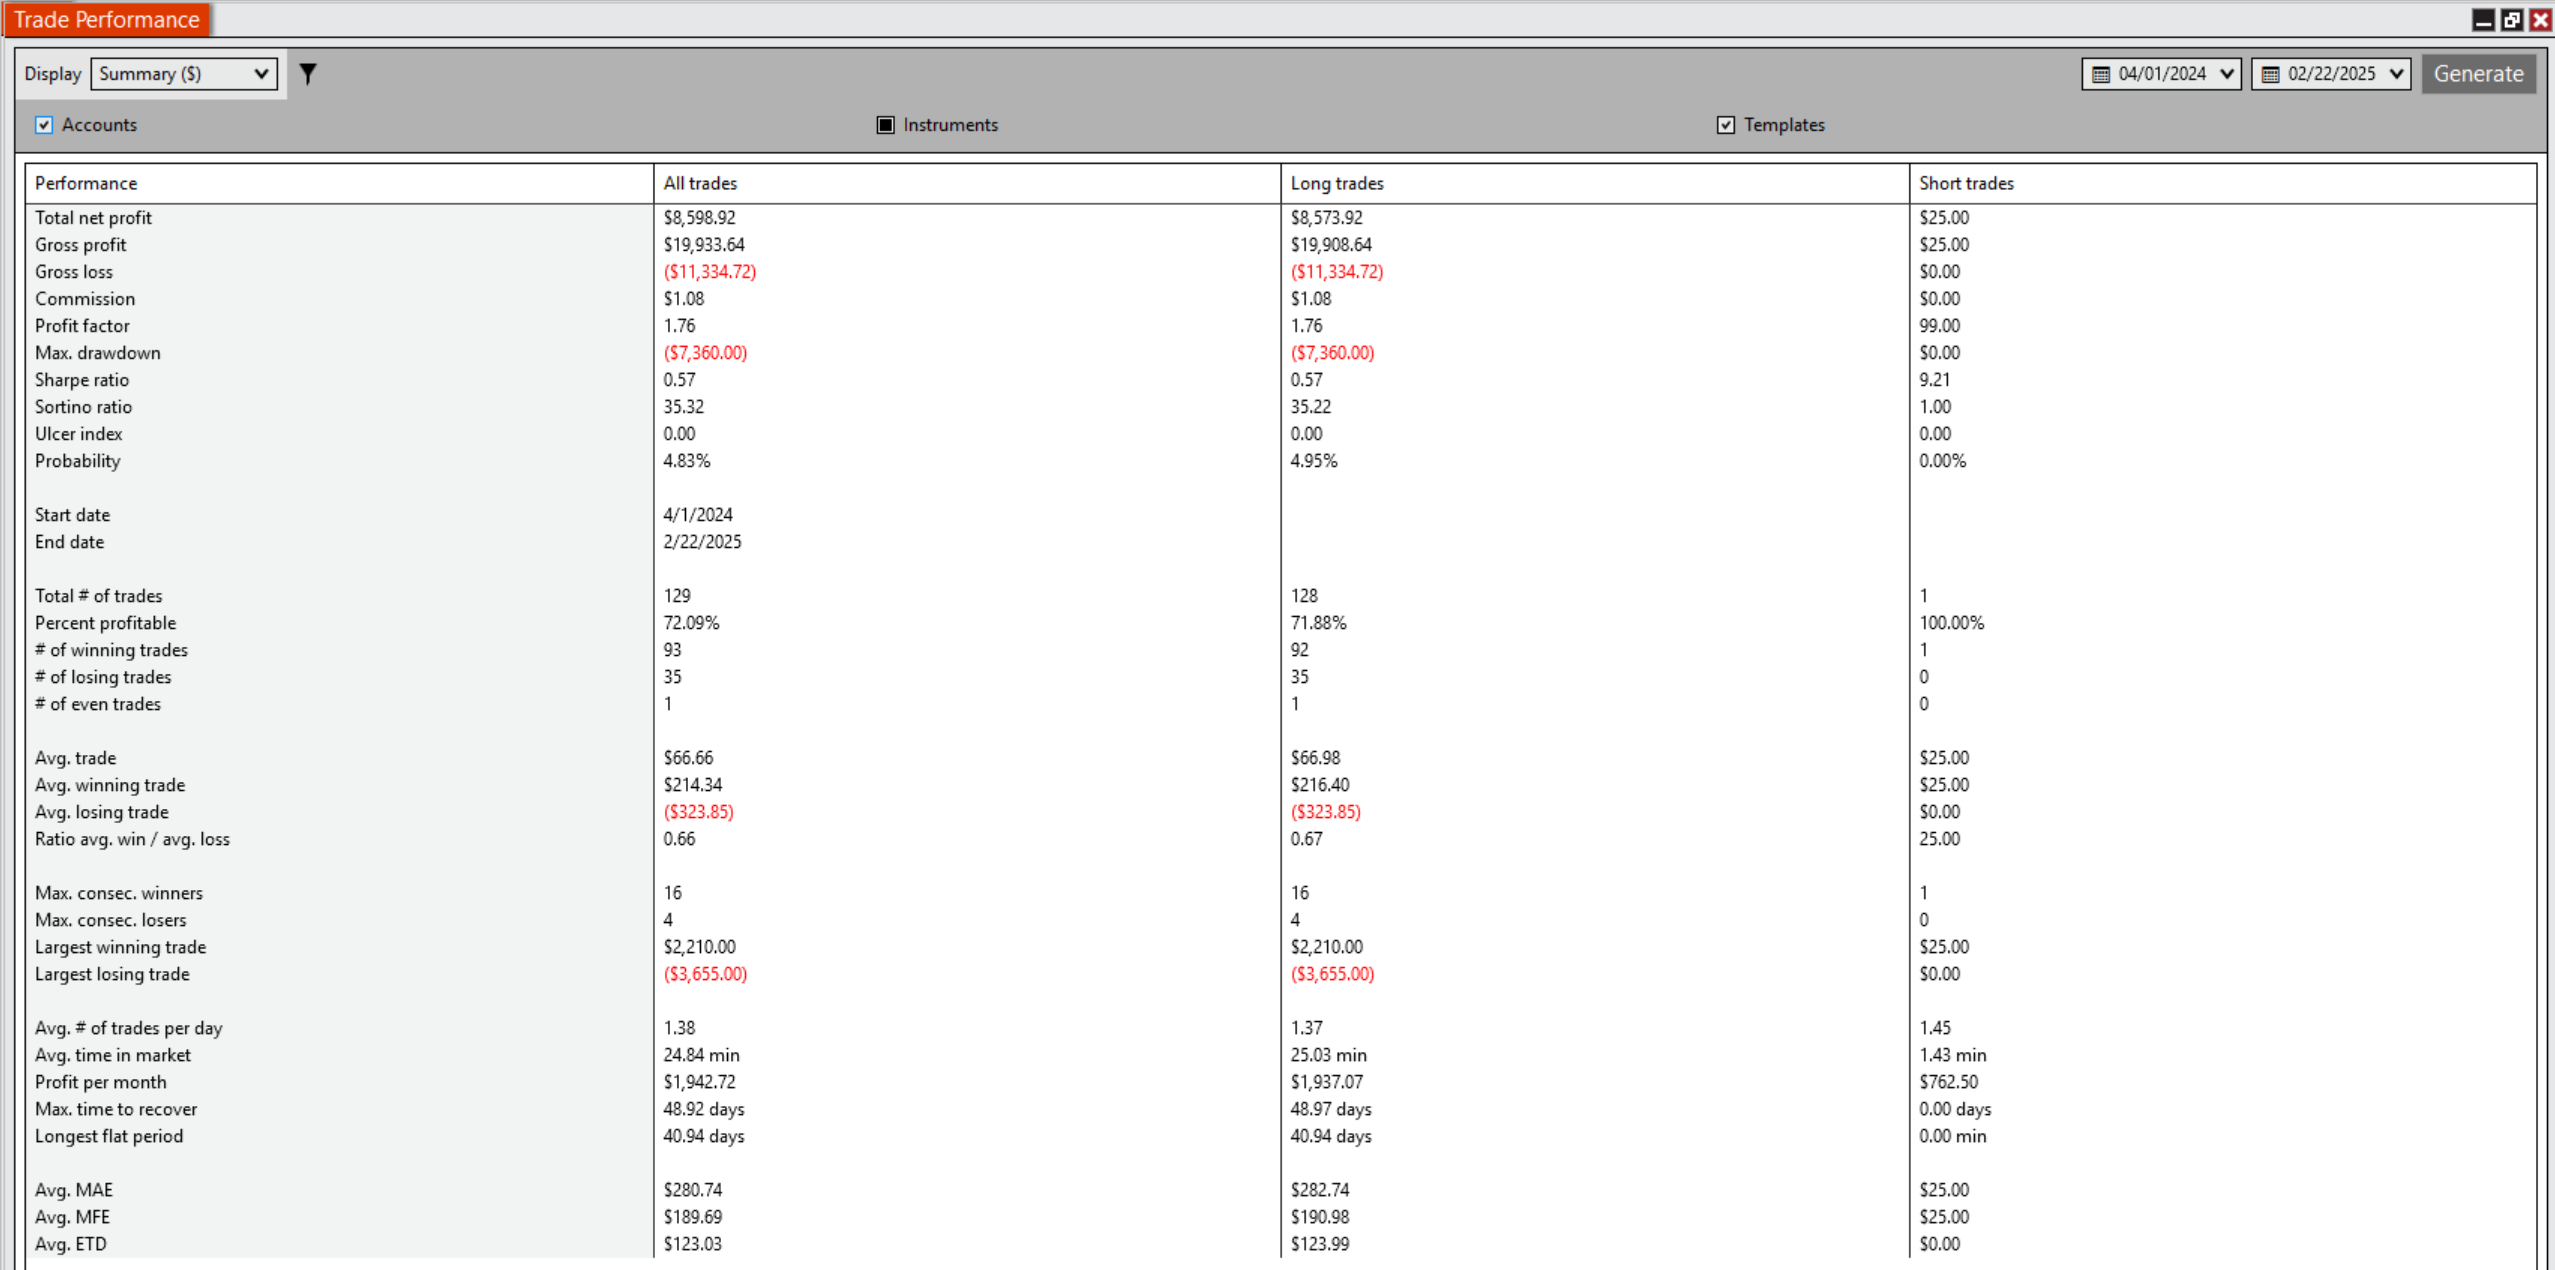Screen dimensions: 2555x1270
Task: Select the # of losing trades label
Action: coord(103,677)
